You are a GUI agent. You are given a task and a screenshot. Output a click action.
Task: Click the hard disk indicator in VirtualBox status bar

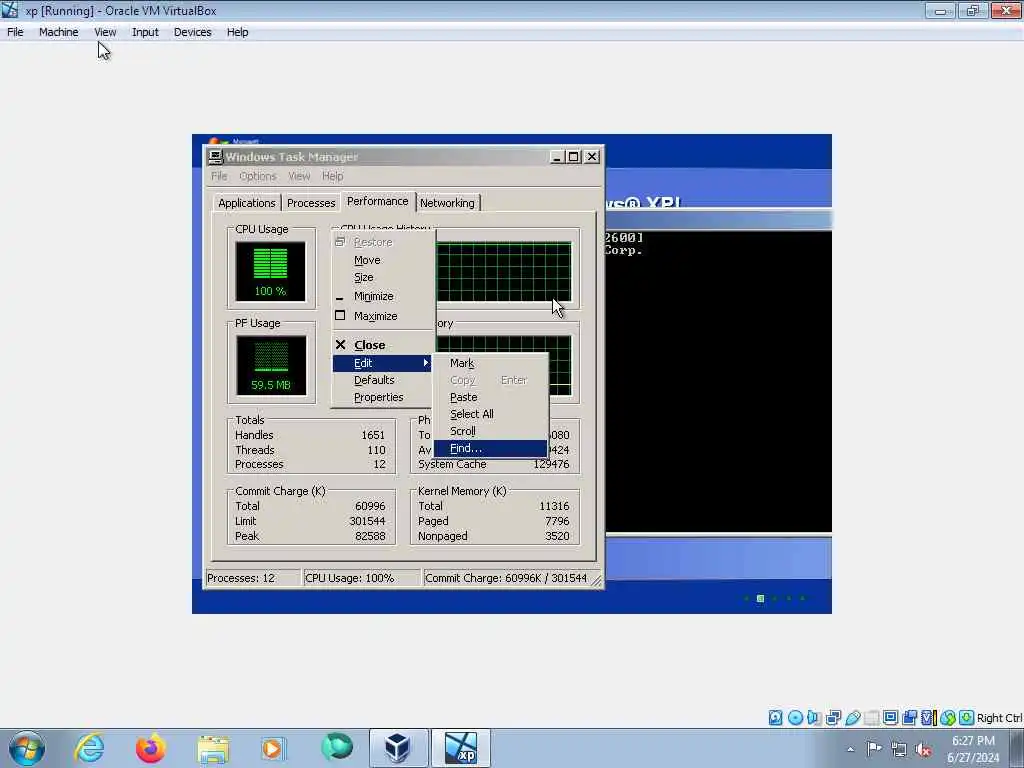tap(775, 718)
